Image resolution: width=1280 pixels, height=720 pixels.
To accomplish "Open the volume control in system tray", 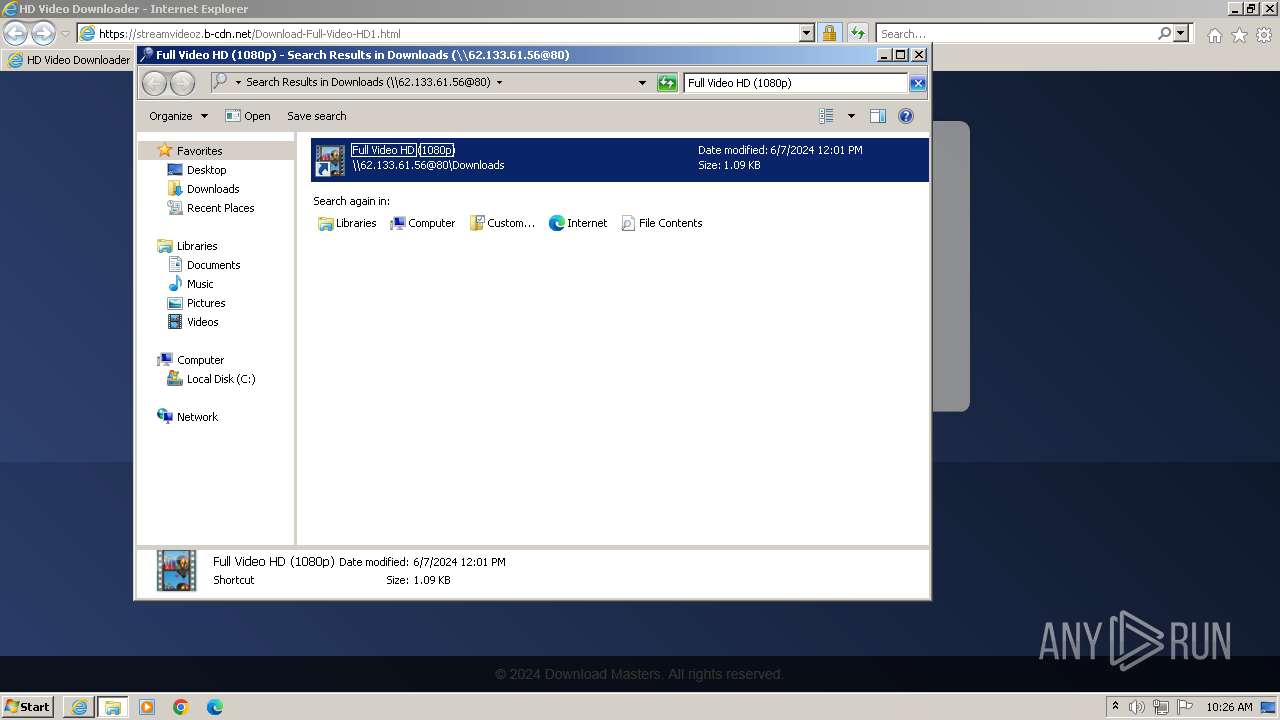I will coord(1137,707).
